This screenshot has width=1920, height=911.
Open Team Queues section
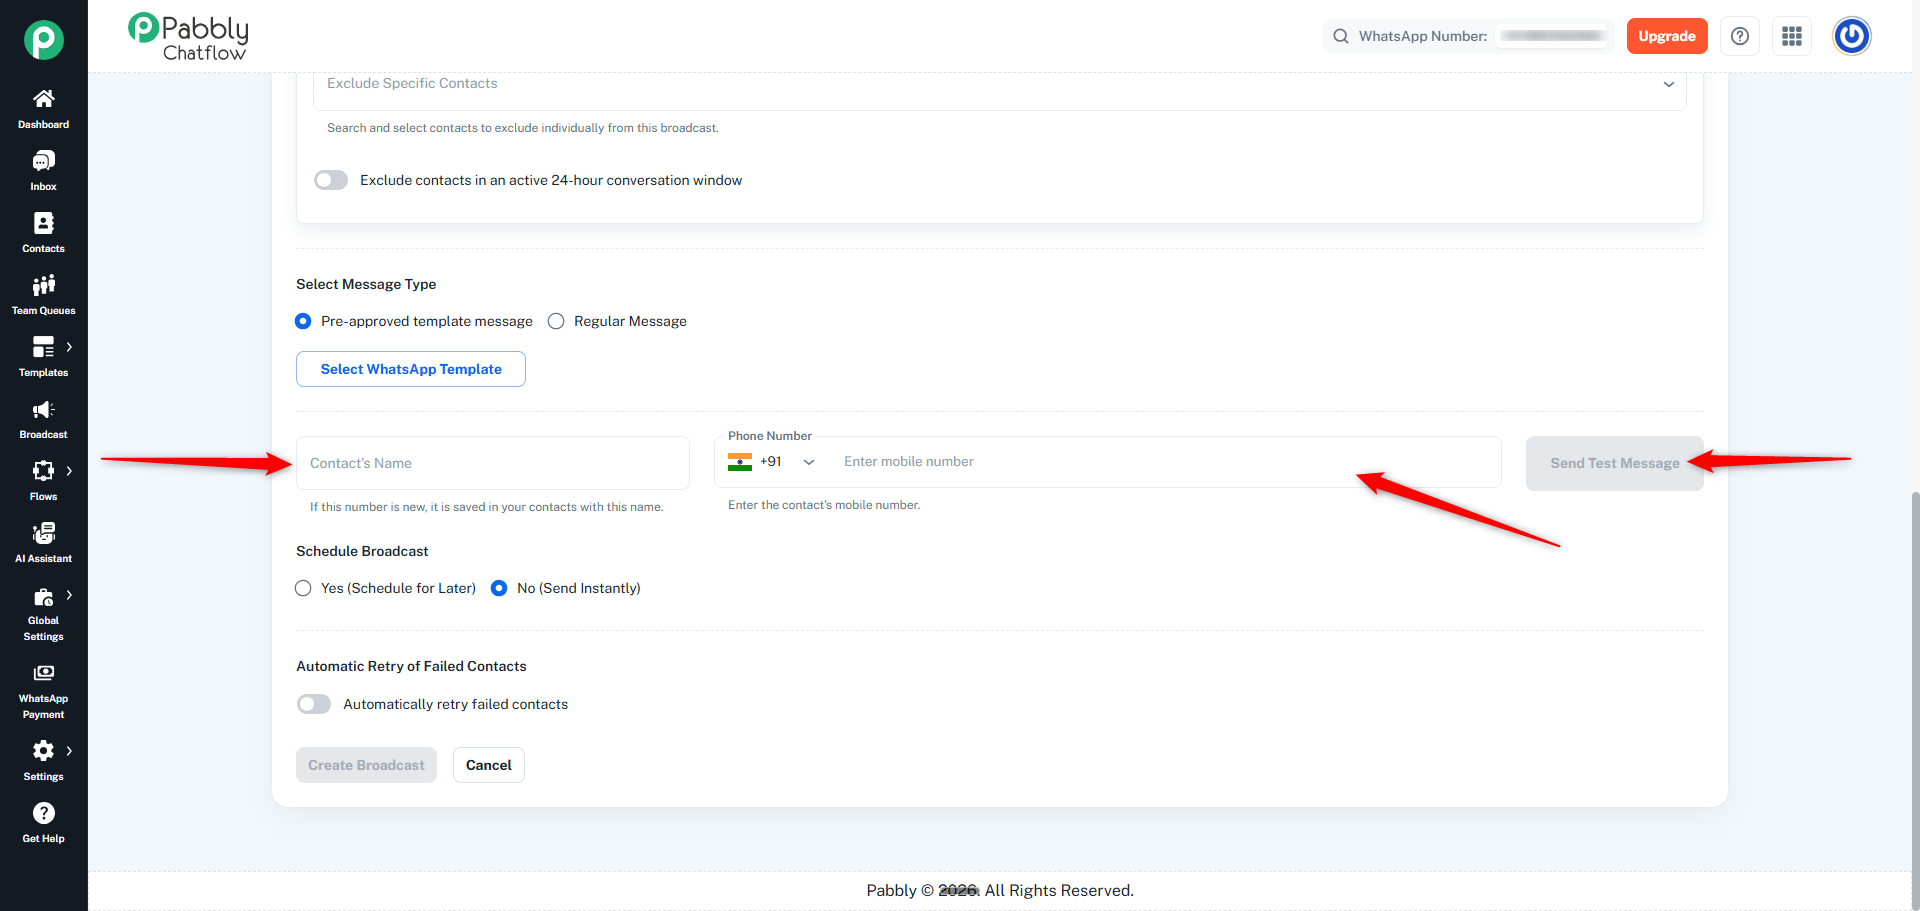43,295
